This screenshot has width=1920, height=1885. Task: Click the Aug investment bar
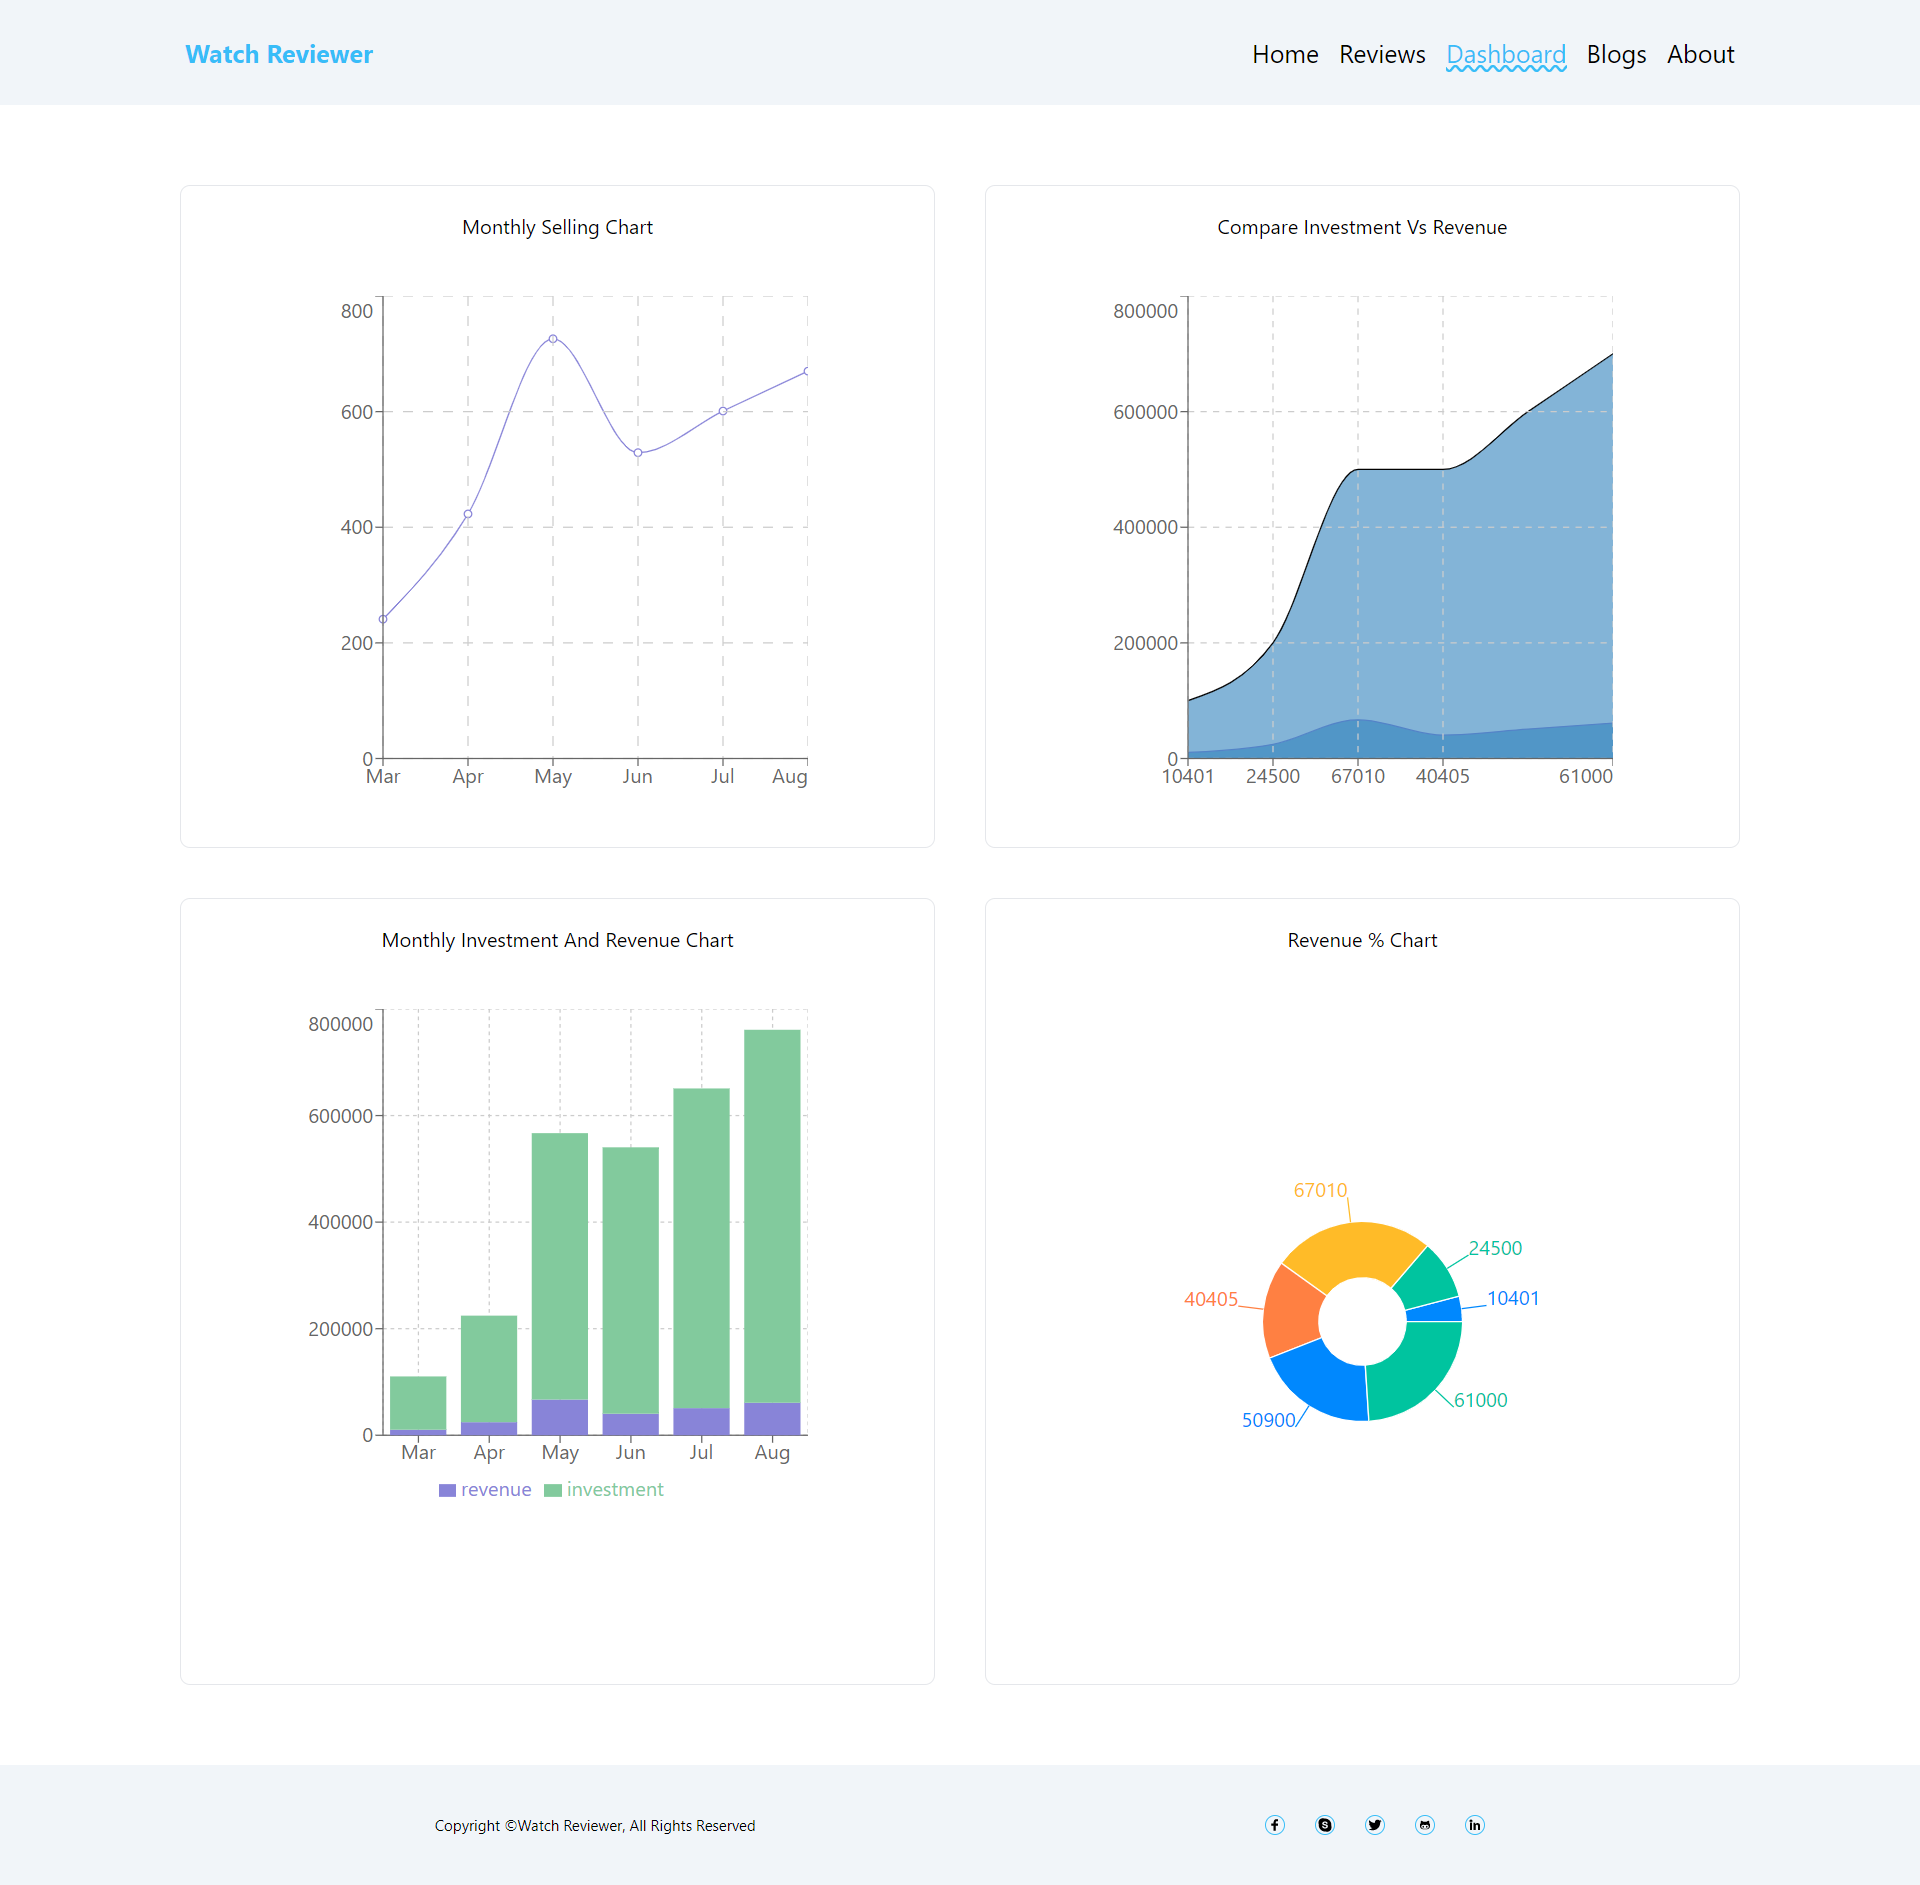point(772,1216)
